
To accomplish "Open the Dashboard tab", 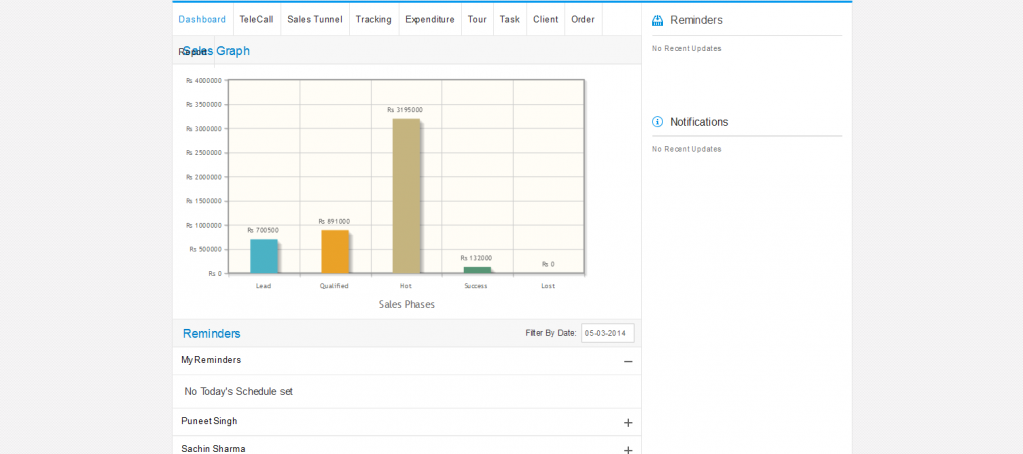I will 202,19.
